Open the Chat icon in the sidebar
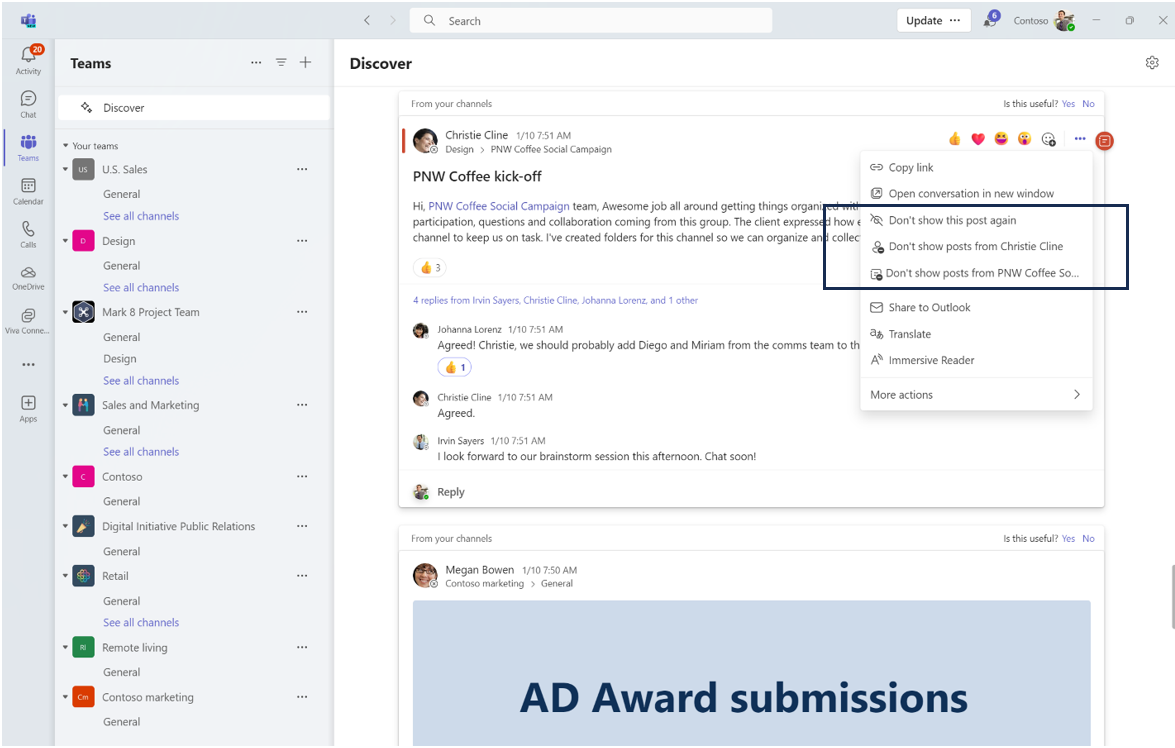This screenshot has height=748, width=1175. [28, 103]
